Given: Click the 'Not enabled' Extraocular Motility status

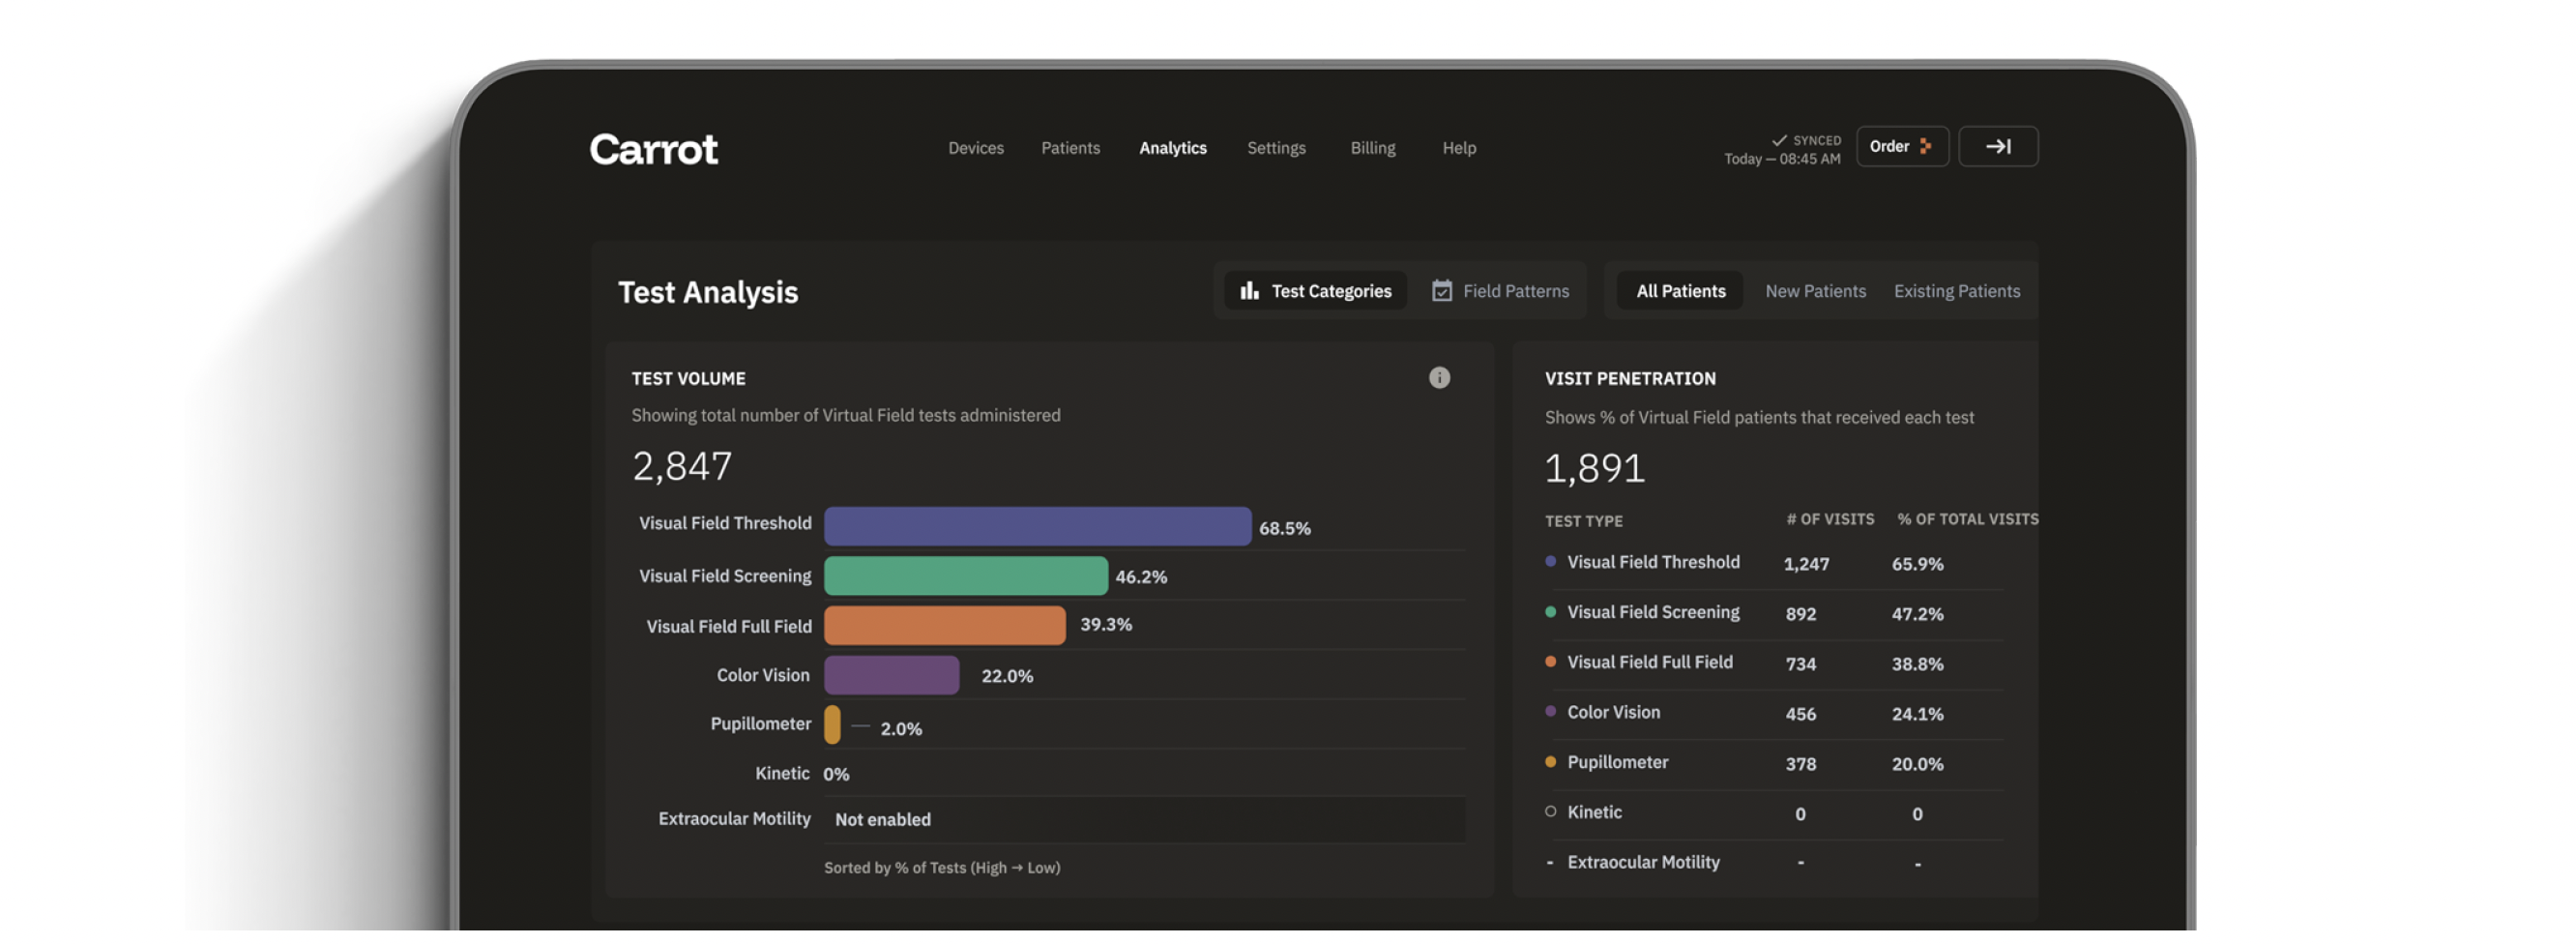Looking at the screenshot, I should point(882,820).
